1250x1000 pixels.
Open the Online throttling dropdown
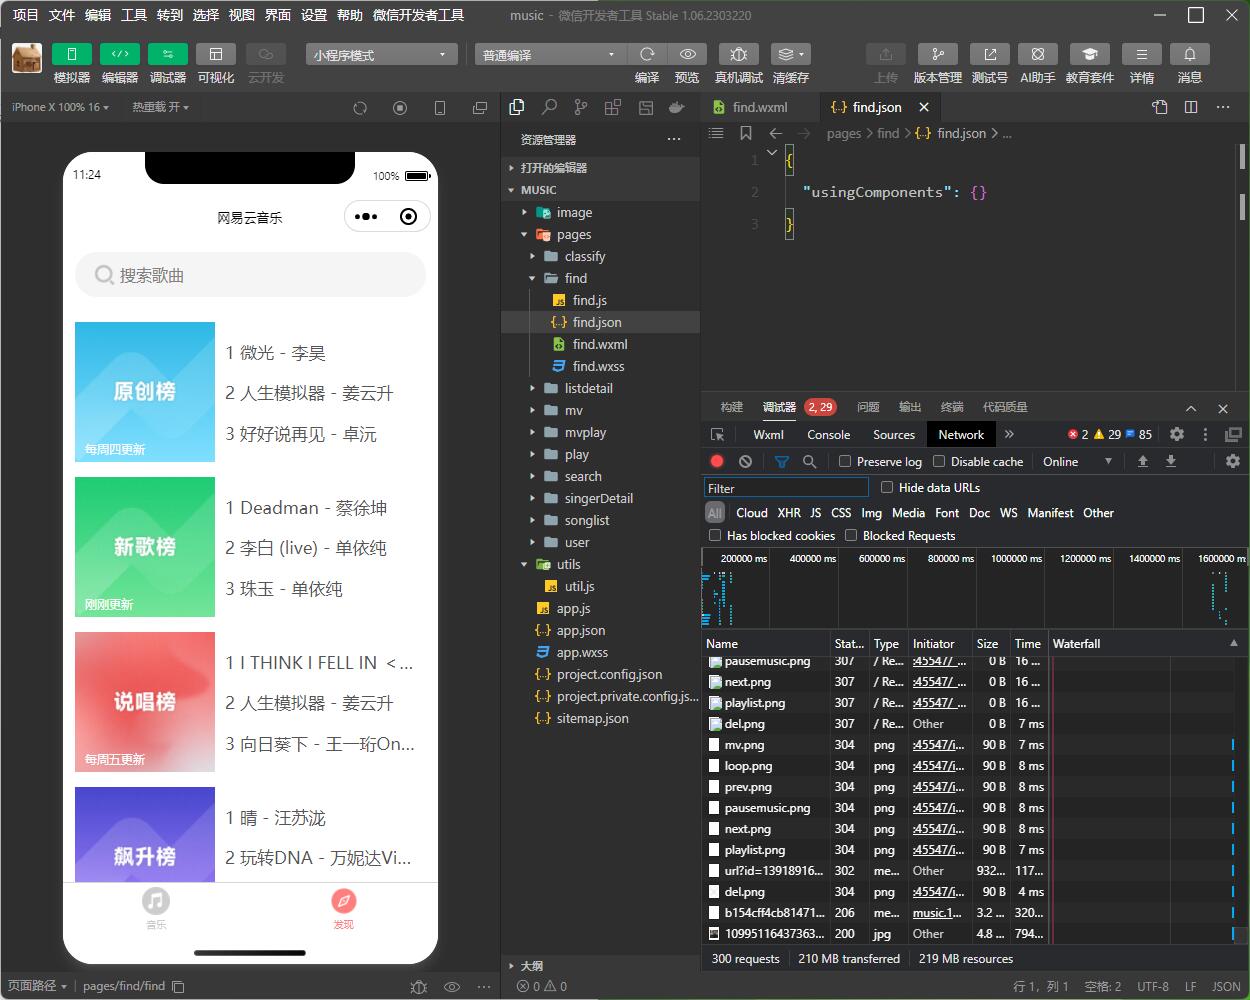coord(1078,461)
